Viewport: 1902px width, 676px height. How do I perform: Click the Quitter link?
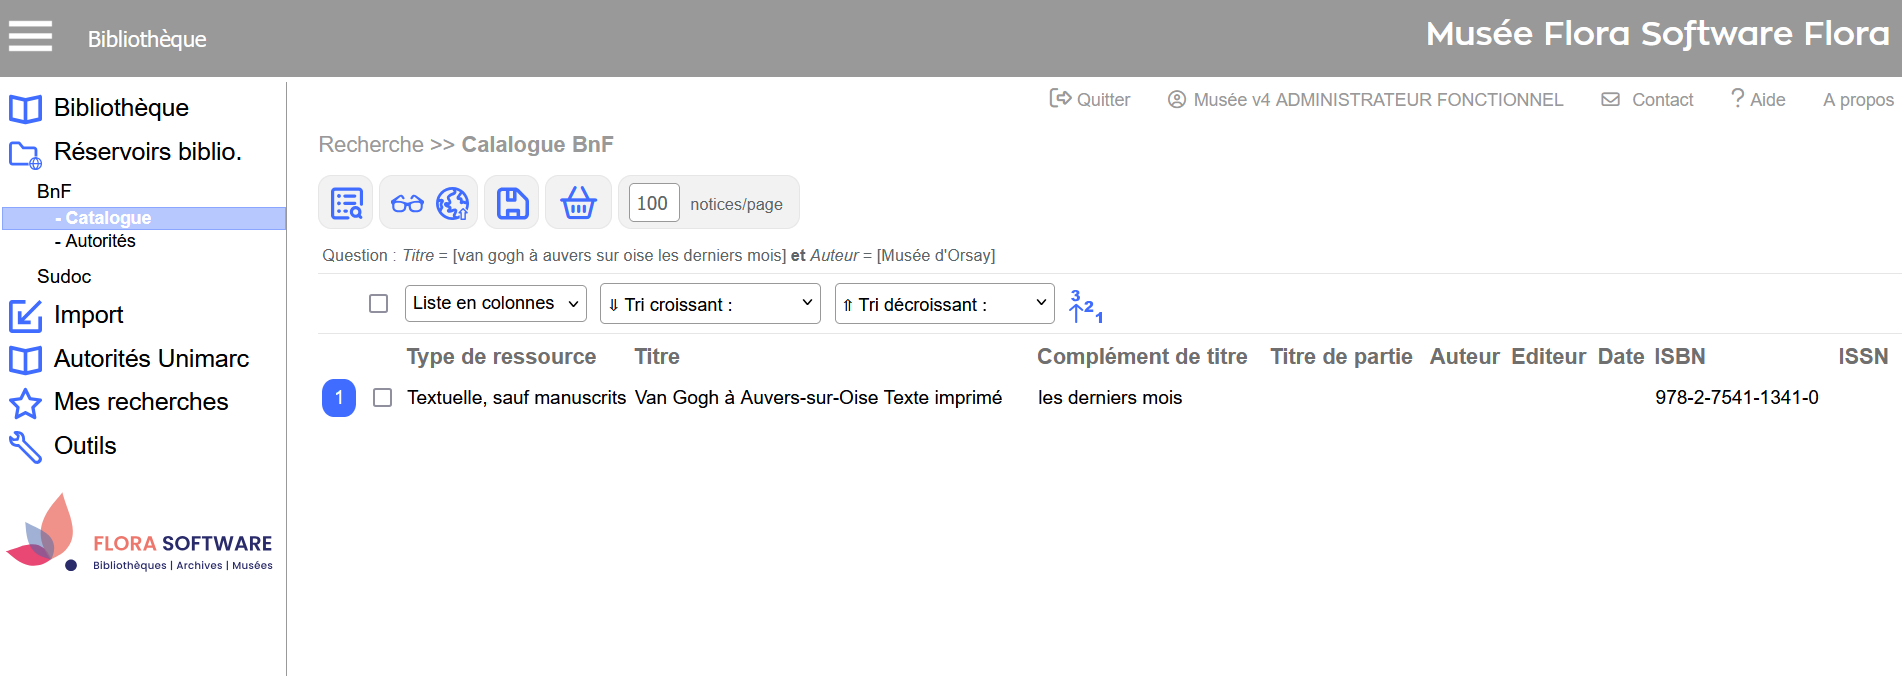(x=1090, y=100)
